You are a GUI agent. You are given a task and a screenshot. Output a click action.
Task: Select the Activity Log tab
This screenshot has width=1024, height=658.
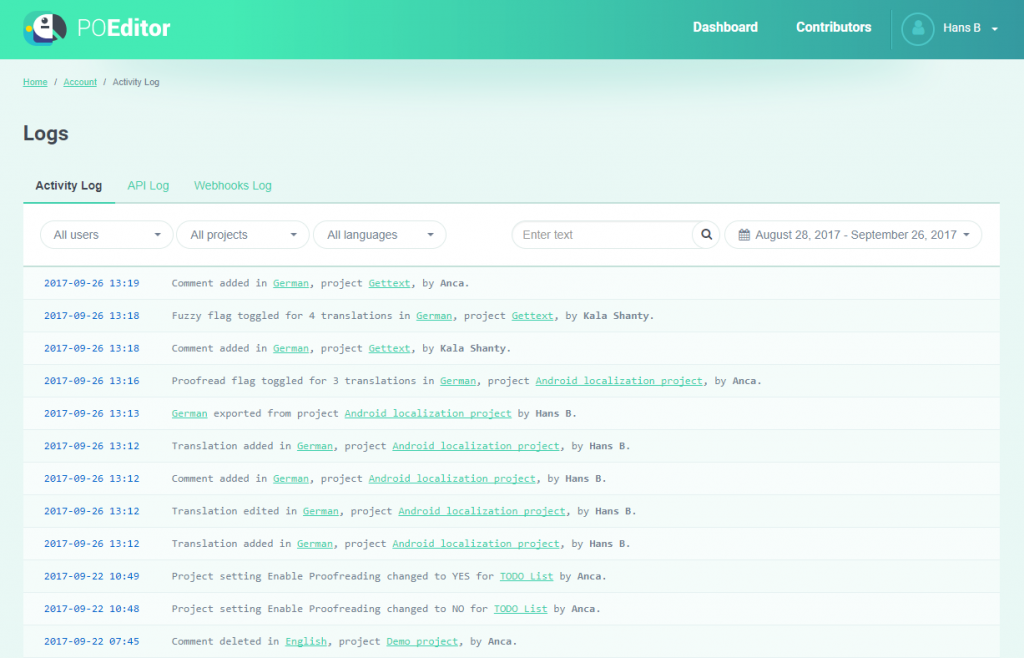(68, 185)
